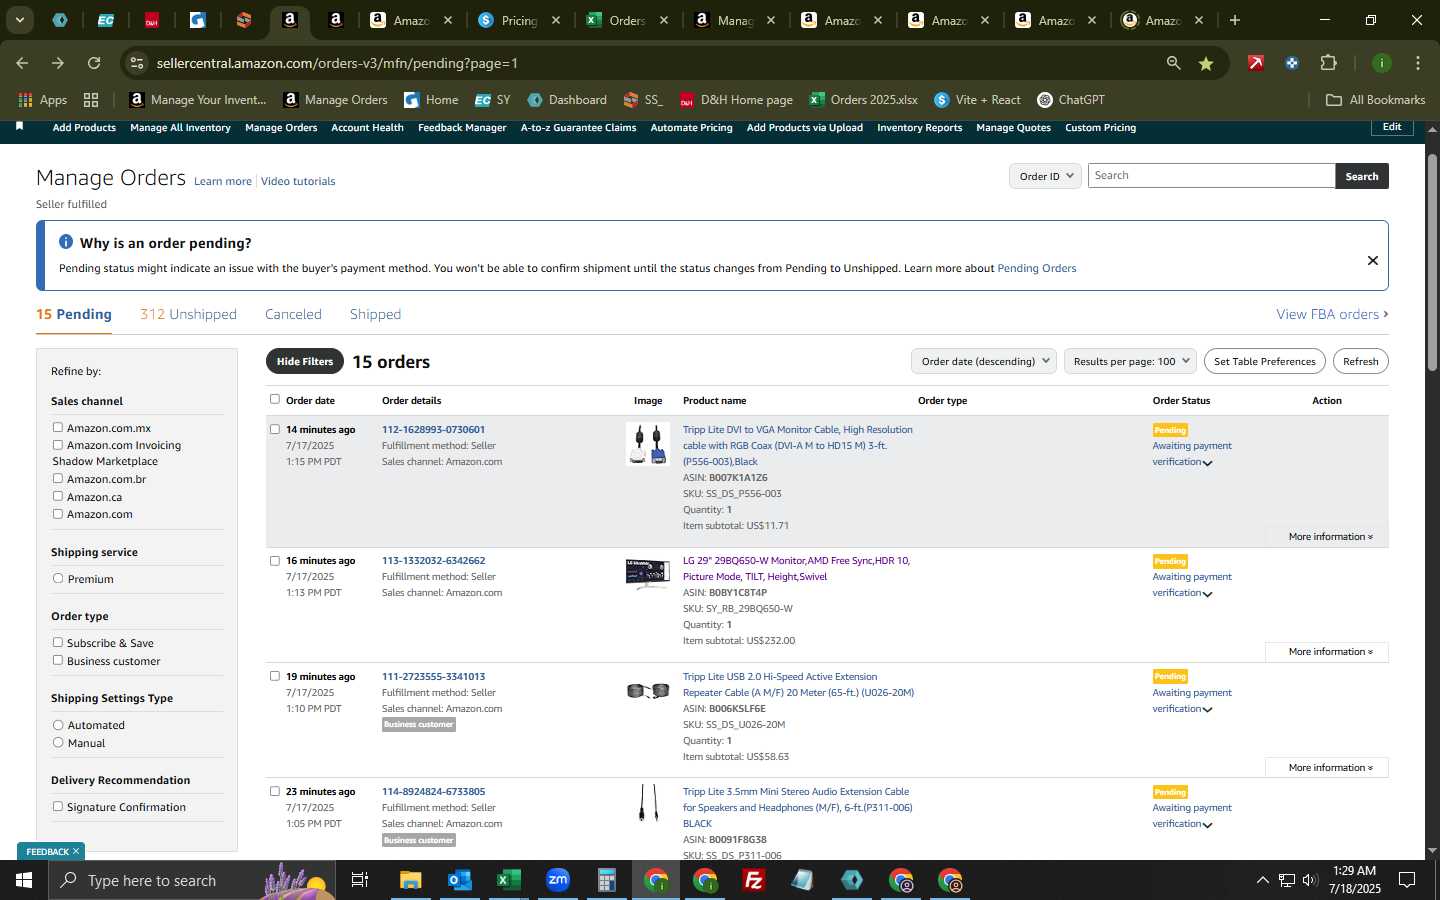Select the Automated shipping settings radio
This screenshot has width=1440, height=900.
click(x=58, y=724)
